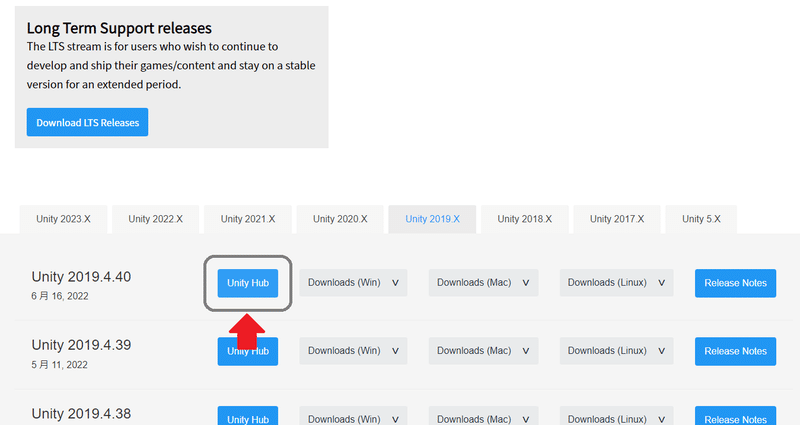Click Unity Hub for Unity 2019.4.39
The image size is (800, 425).
coord(248,351)
